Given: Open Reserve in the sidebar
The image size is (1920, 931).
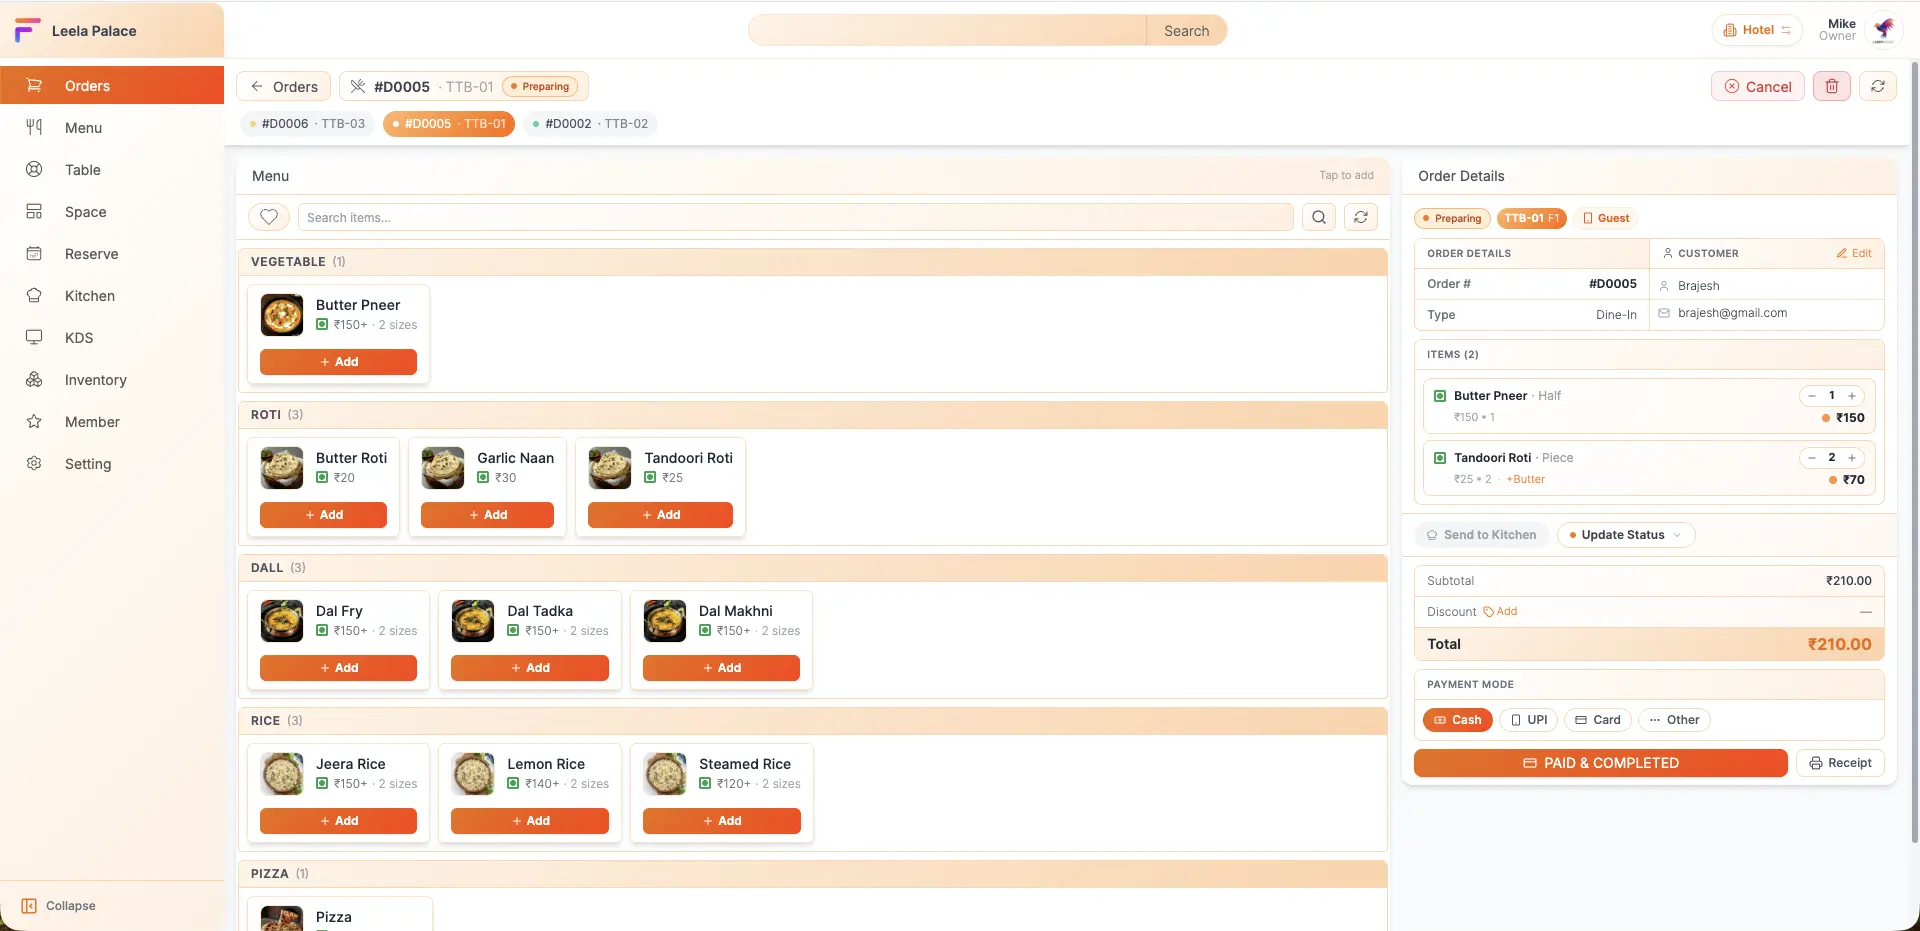Looking at the screenshot, I should 112,253.
